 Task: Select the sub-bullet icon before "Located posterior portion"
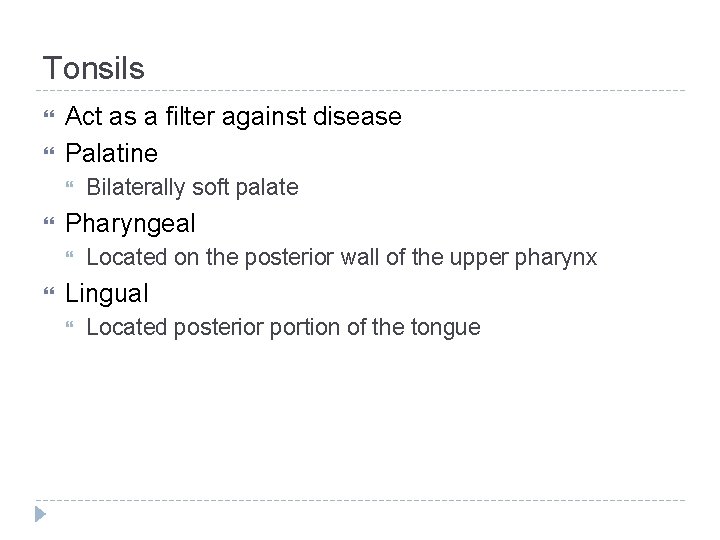coord(69,328)
